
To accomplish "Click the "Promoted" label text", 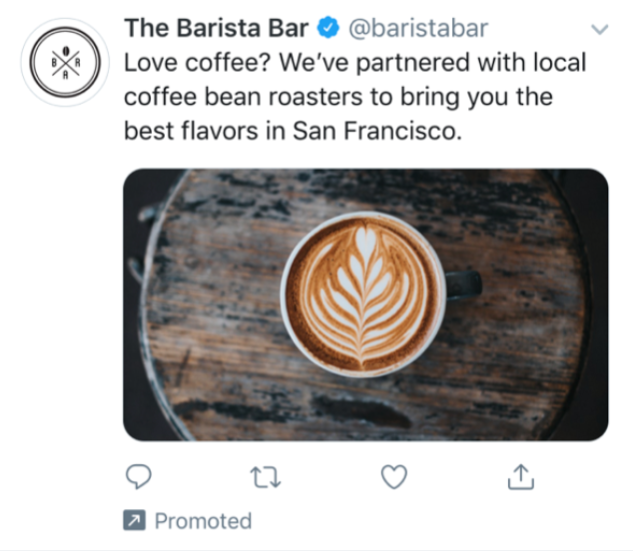I will [x=203, y=521].
